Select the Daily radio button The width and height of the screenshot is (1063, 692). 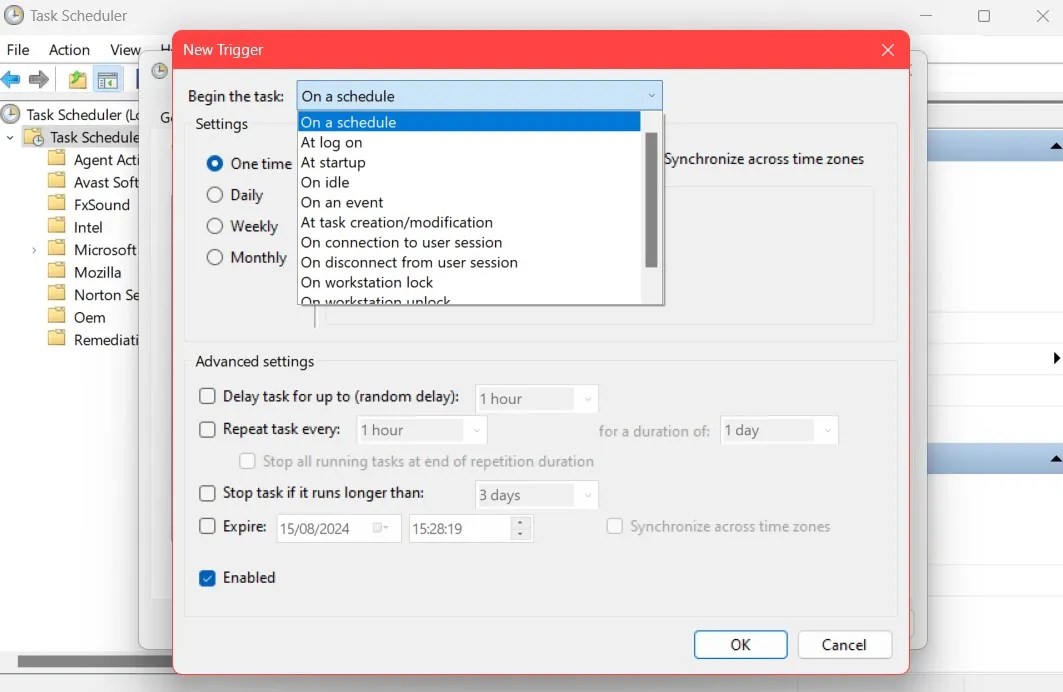tap(214, 195)
